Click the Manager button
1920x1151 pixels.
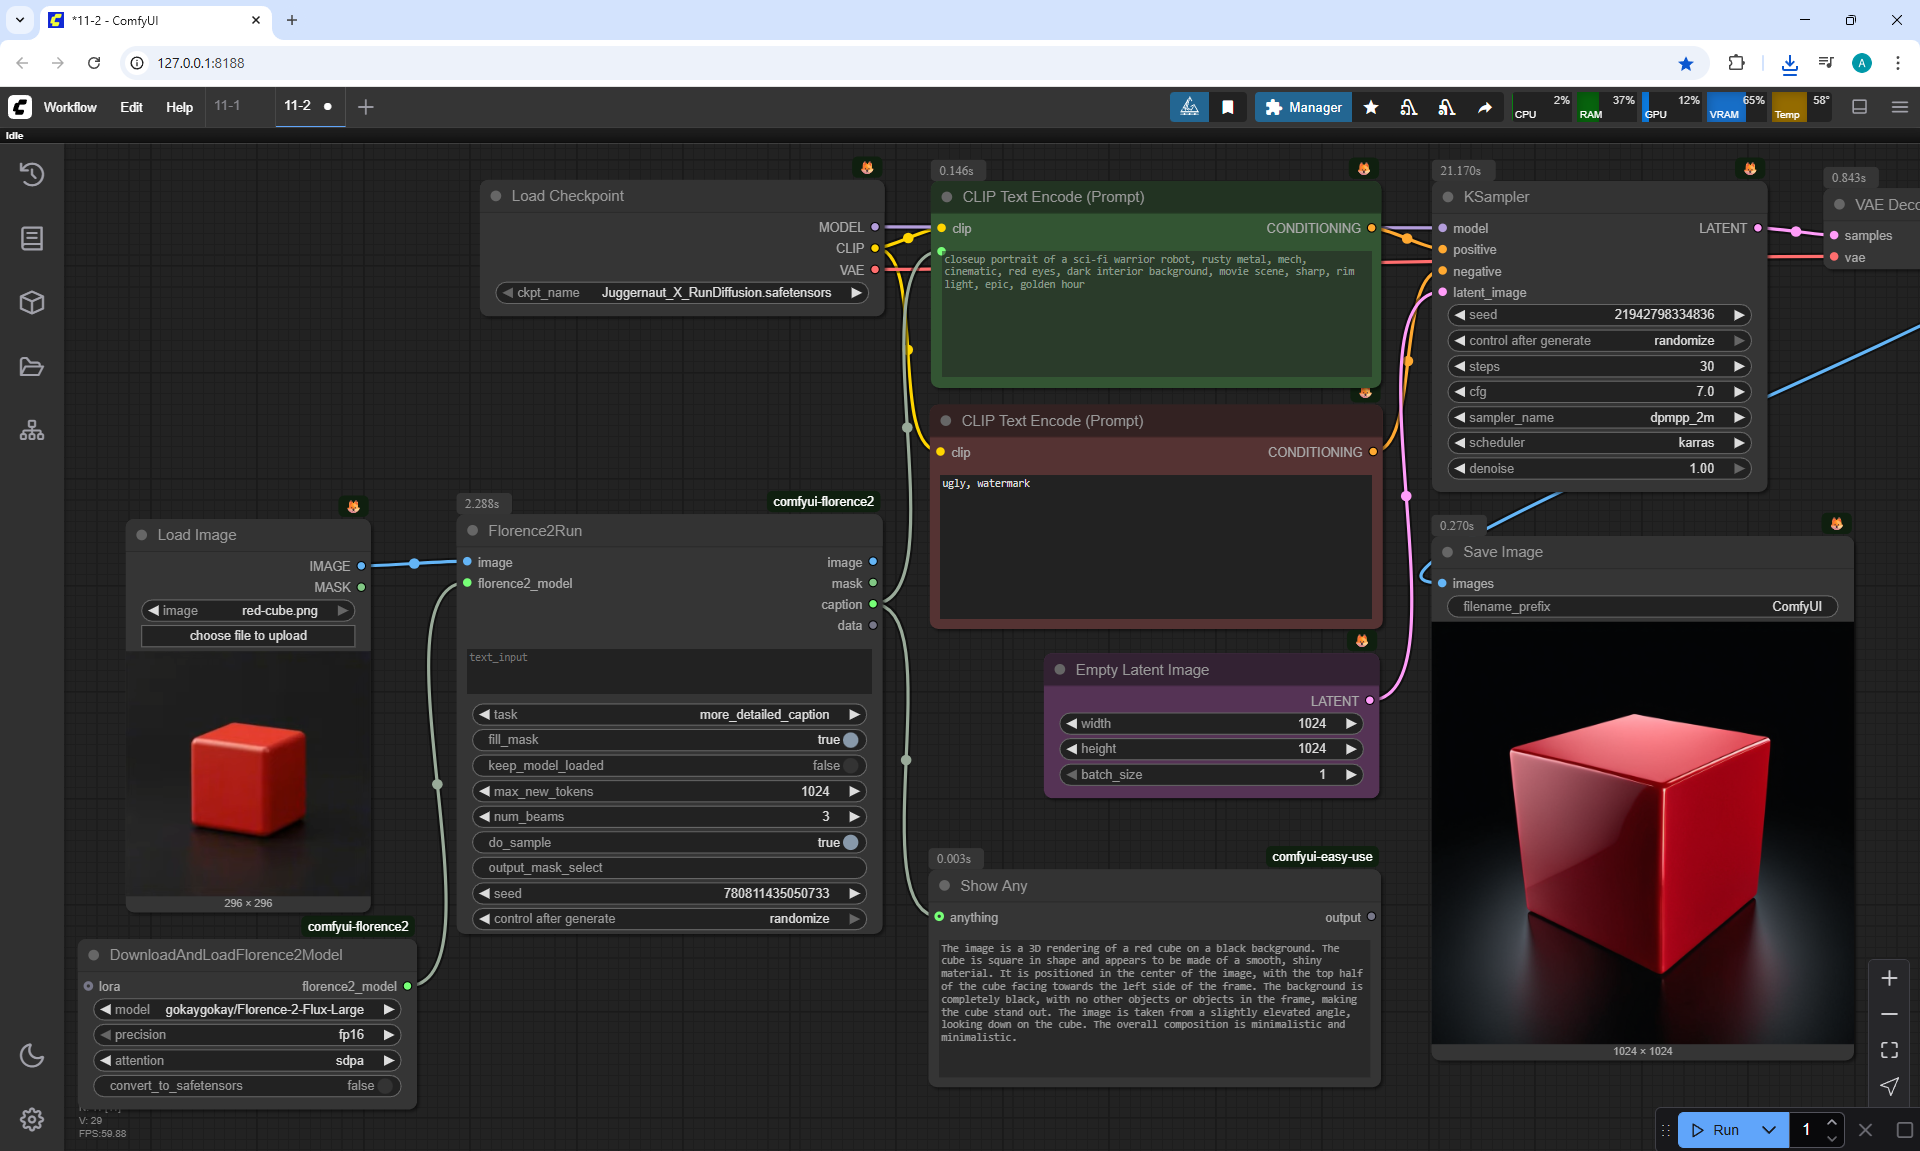(x=1303, y=108)
